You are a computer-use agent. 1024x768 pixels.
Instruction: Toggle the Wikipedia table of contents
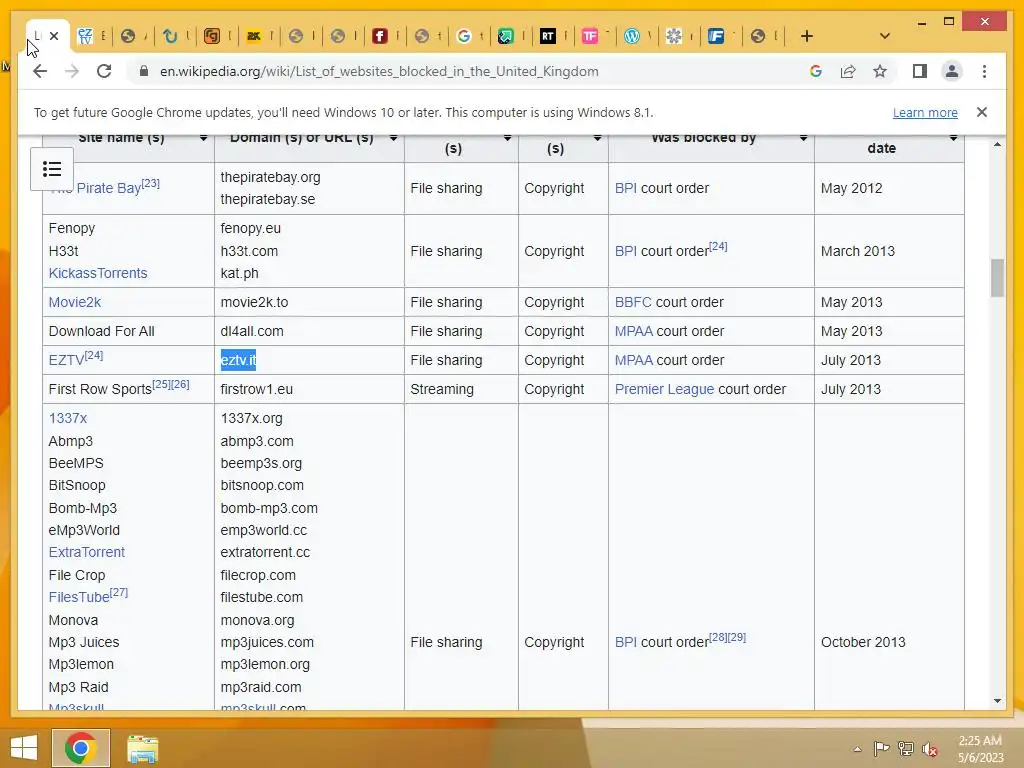coord(52,169)
